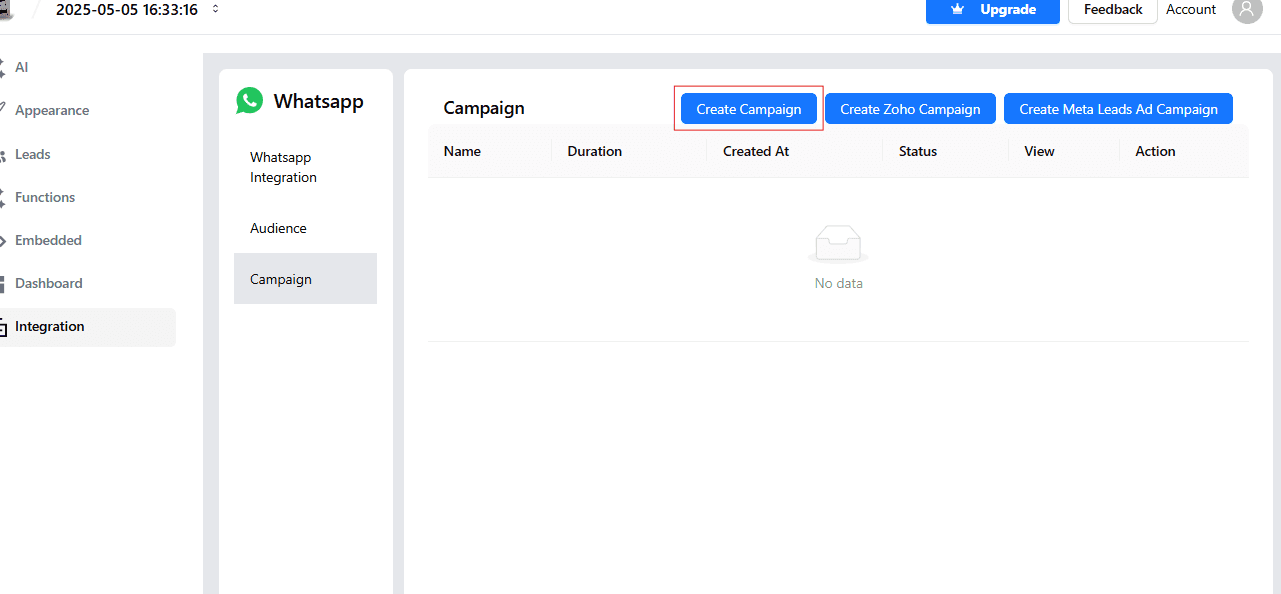Click the Integration sidebar icon
The width and height of the screenshot is (1281, 594).
[x=3, y=327]
